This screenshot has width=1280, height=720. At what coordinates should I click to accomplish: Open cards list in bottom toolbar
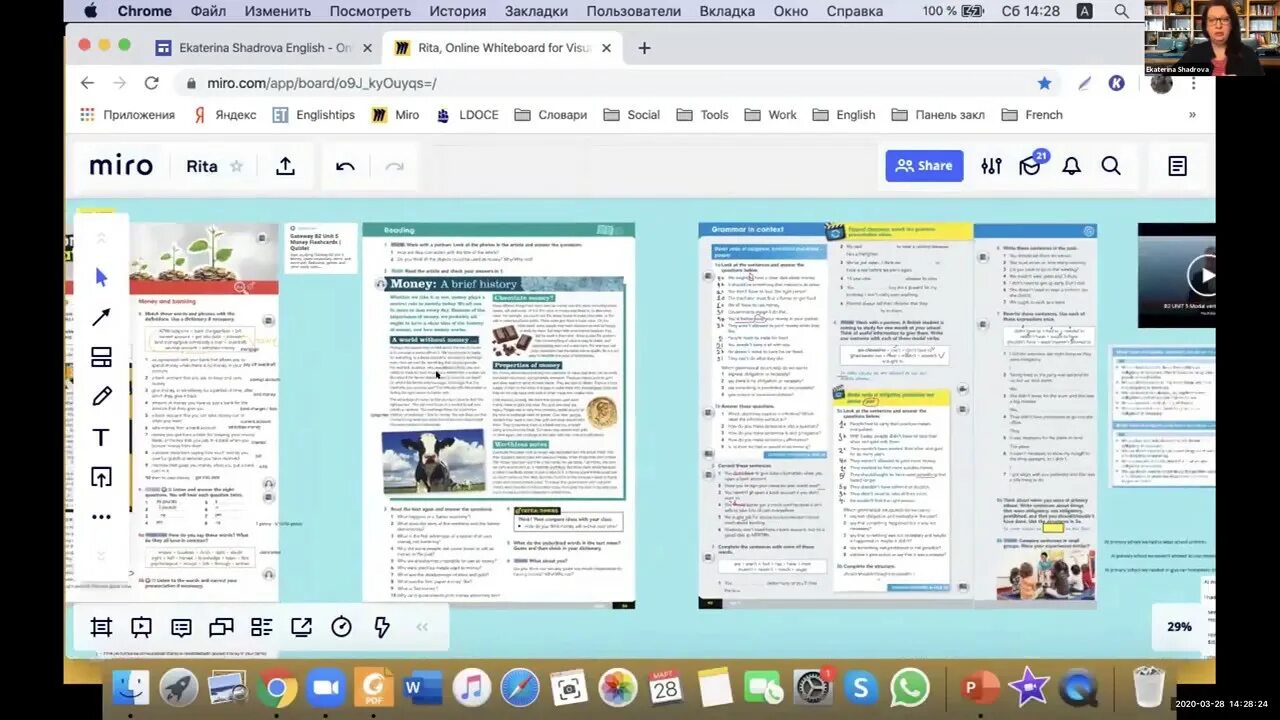tap(261, 627)
